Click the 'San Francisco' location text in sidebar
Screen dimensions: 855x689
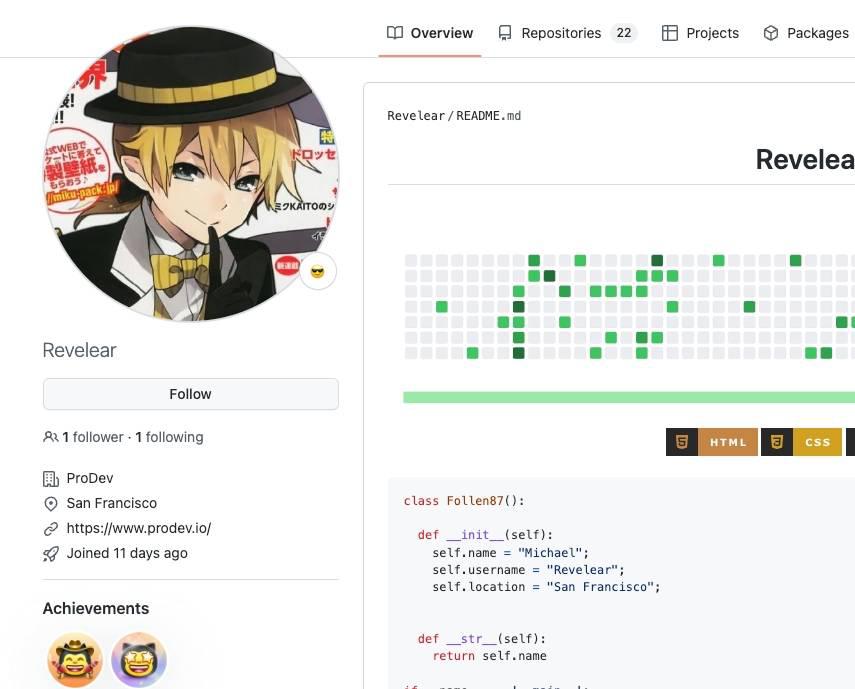[112, 503]
